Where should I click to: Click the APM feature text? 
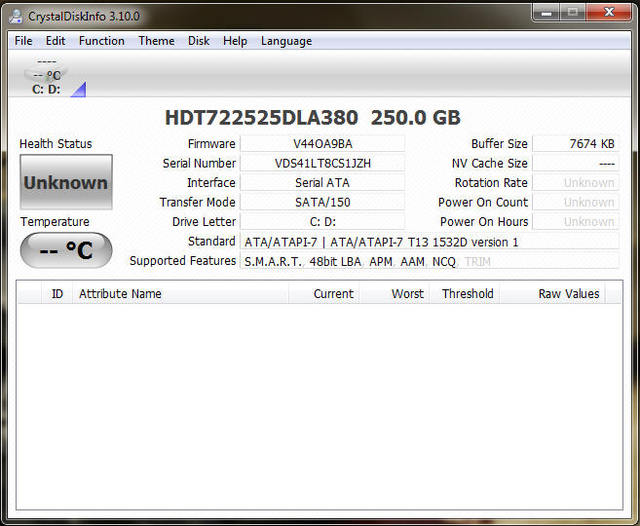point(381,262)
